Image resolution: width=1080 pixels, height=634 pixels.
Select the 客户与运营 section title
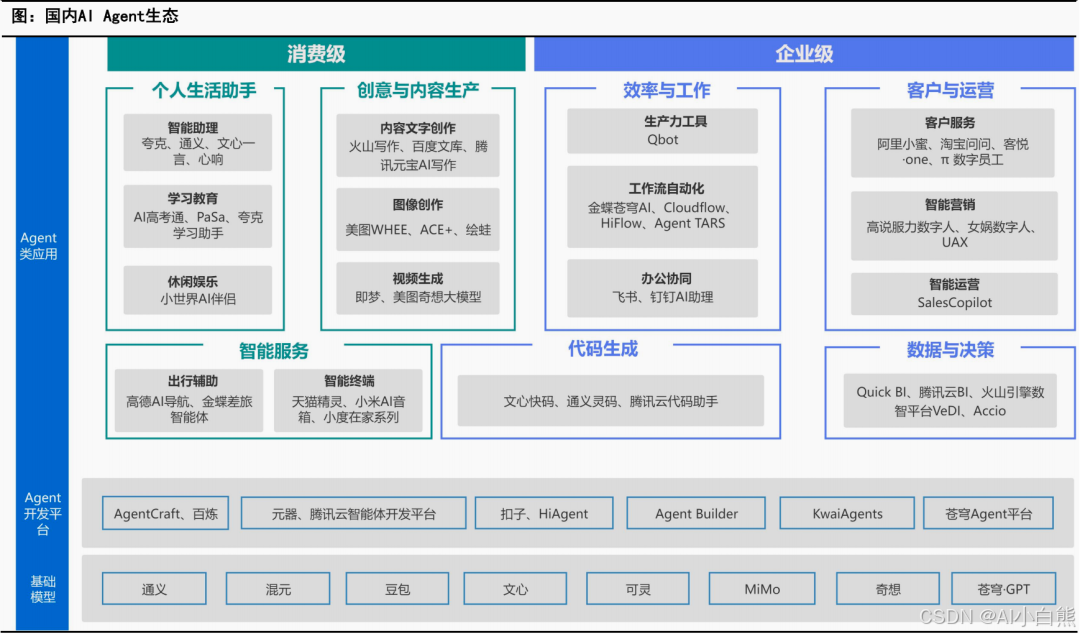[950, 90]
